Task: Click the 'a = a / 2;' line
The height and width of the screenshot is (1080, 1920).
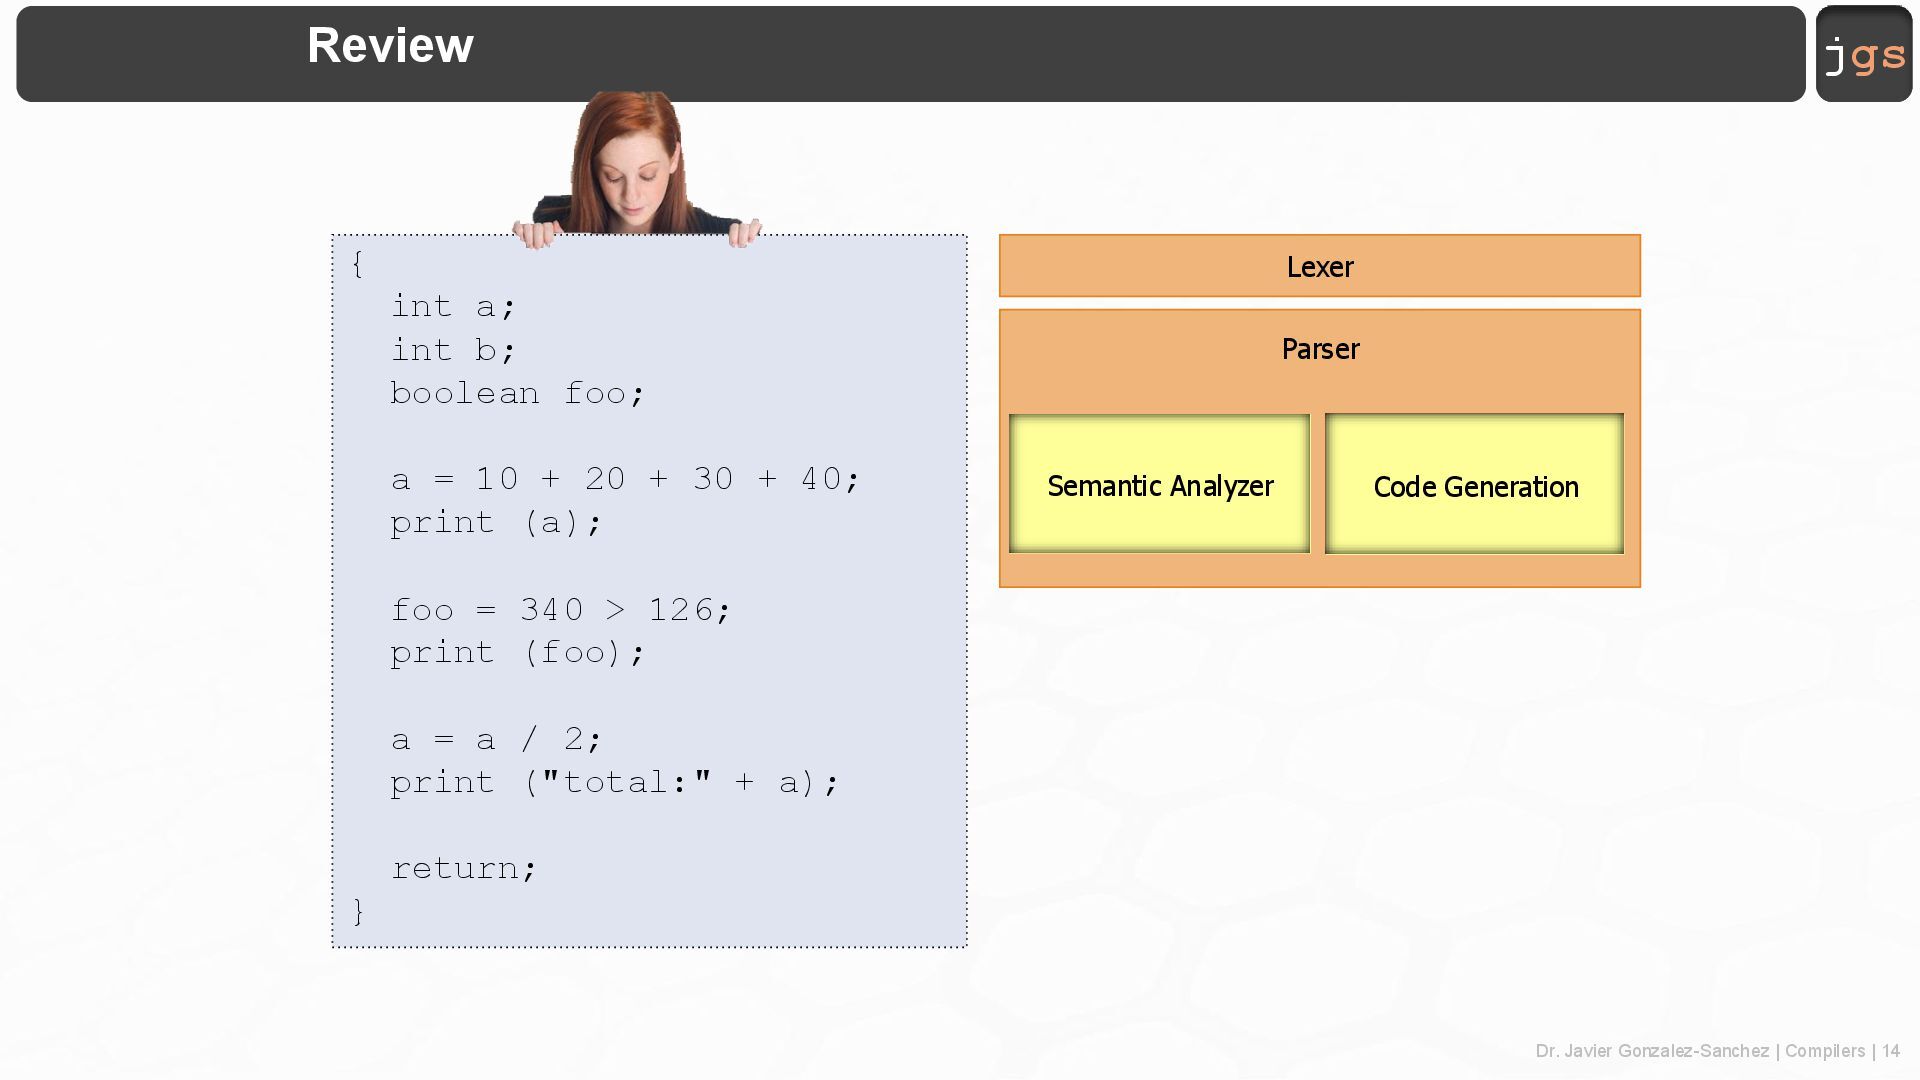Action: click(496, 740)
